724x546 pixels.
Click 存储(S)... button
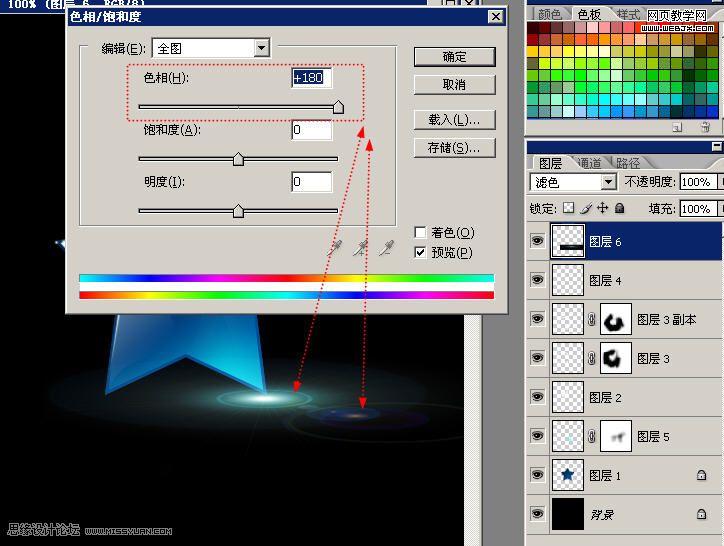454,148
